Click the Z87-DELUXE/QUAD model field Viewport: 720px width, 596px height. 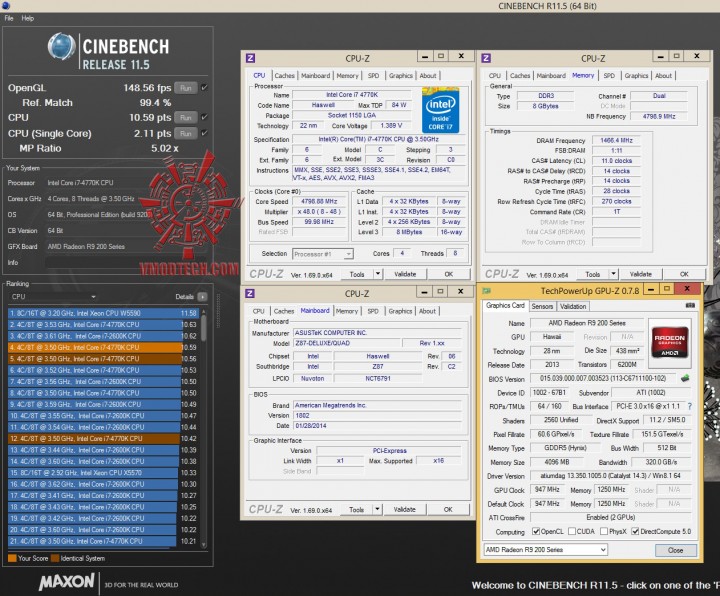(x=347, y=343)
